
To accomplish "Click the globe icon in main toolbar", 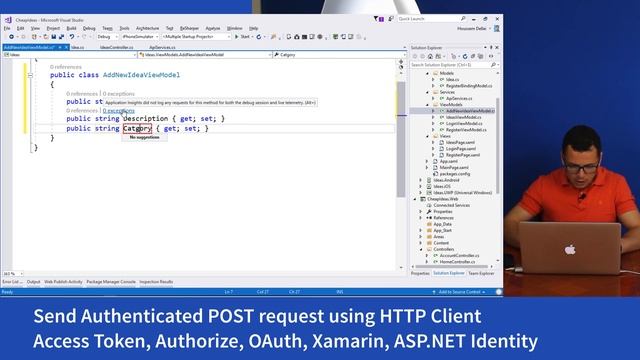I will pos(320,37).
